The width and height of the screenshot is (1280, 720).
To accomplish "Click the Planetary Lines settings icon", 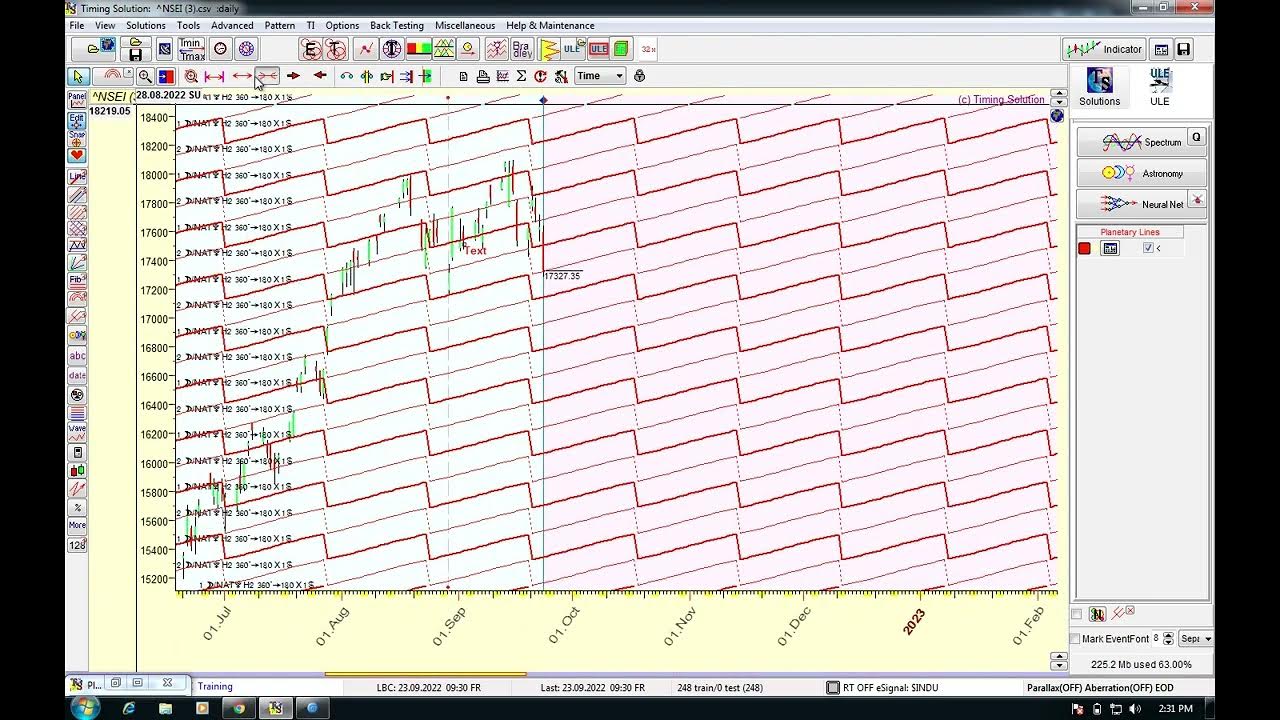I will point(1110,248).
